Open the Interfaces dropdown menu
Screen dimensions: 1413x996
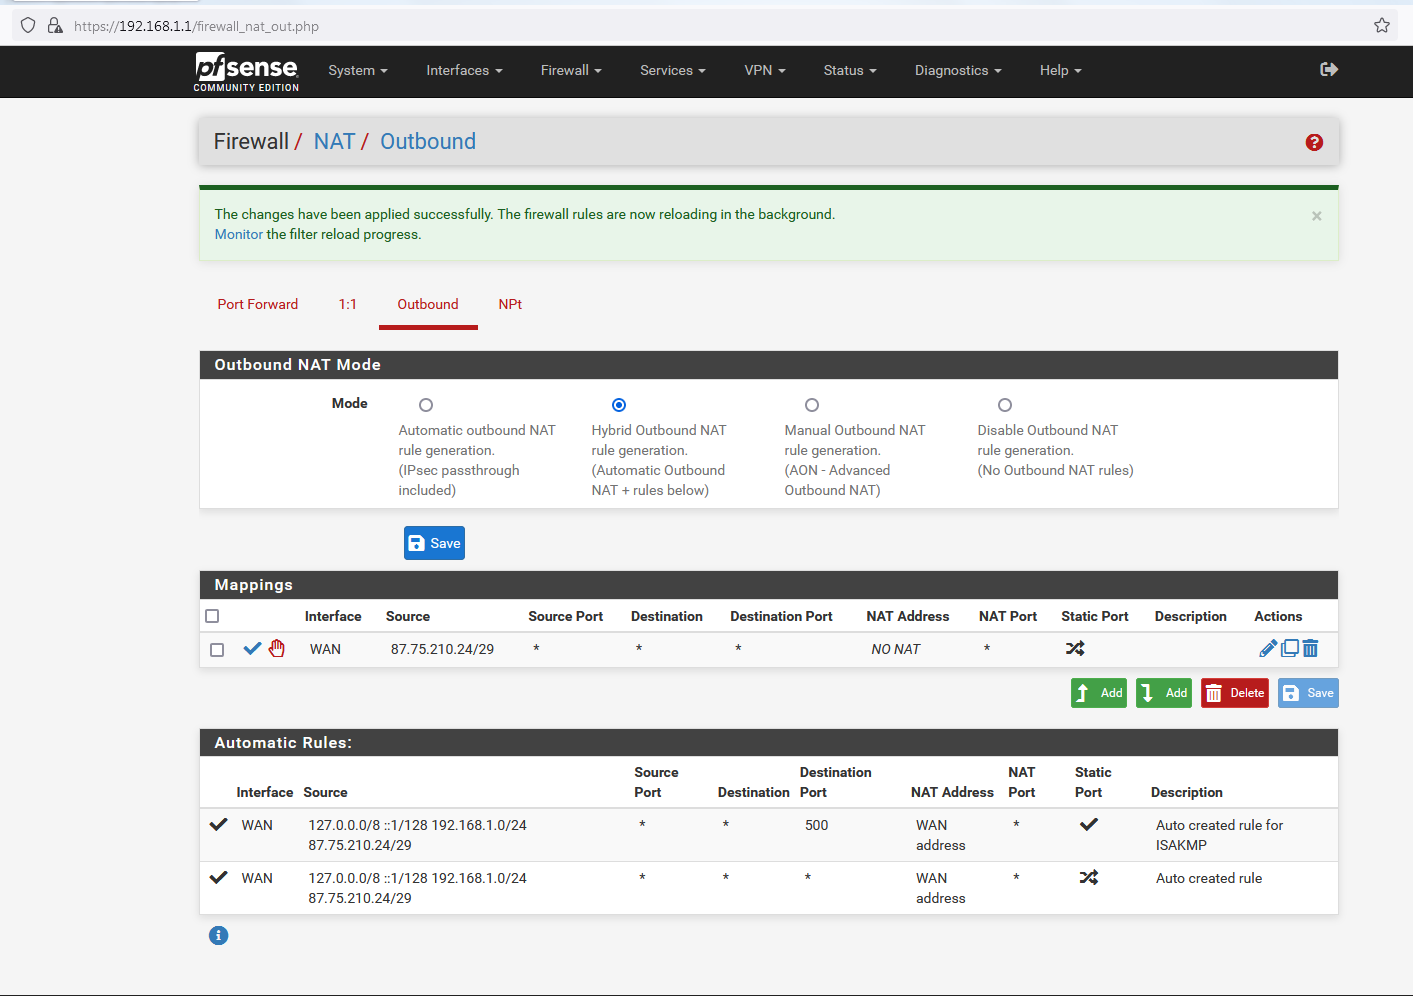click(464, 71)
